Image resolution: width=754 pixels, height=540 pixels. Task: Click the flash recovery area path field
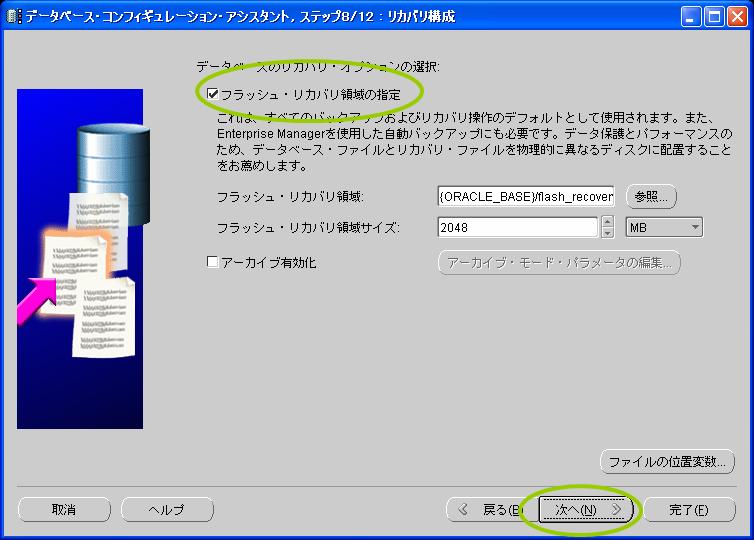[x=526, y=196]
